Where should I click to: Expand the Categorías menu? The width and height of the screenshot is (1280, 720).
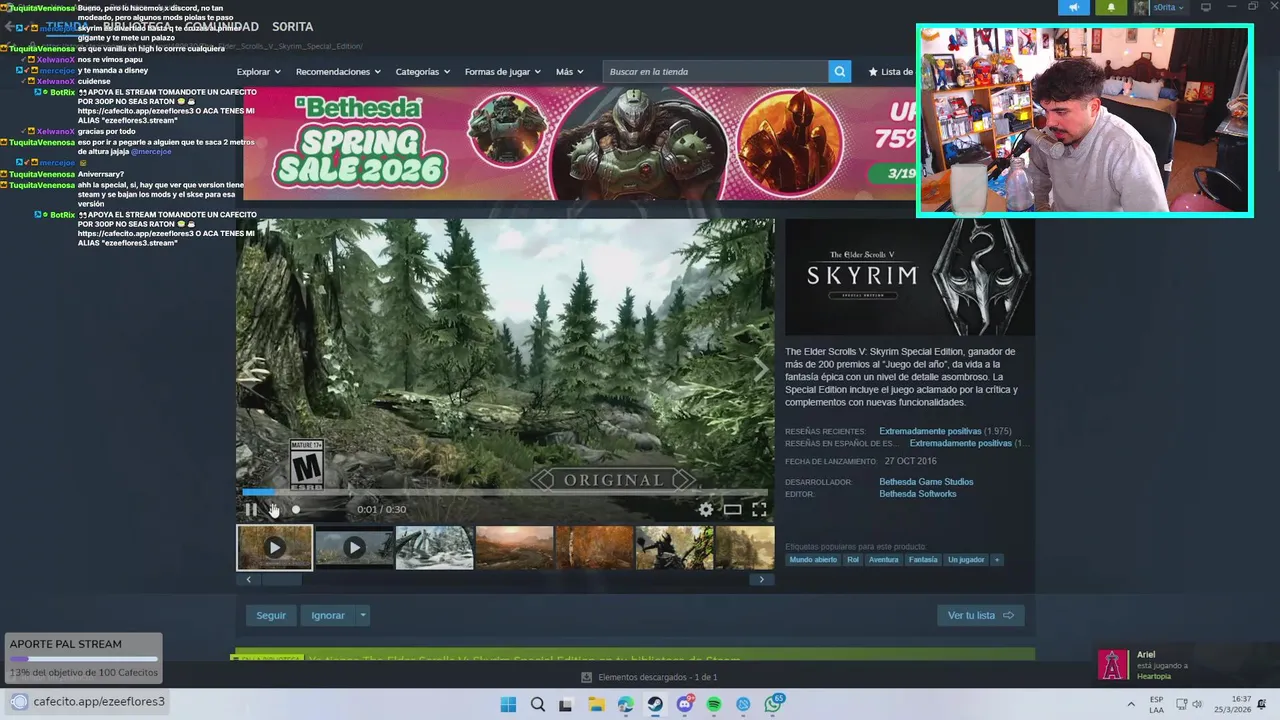422,72
